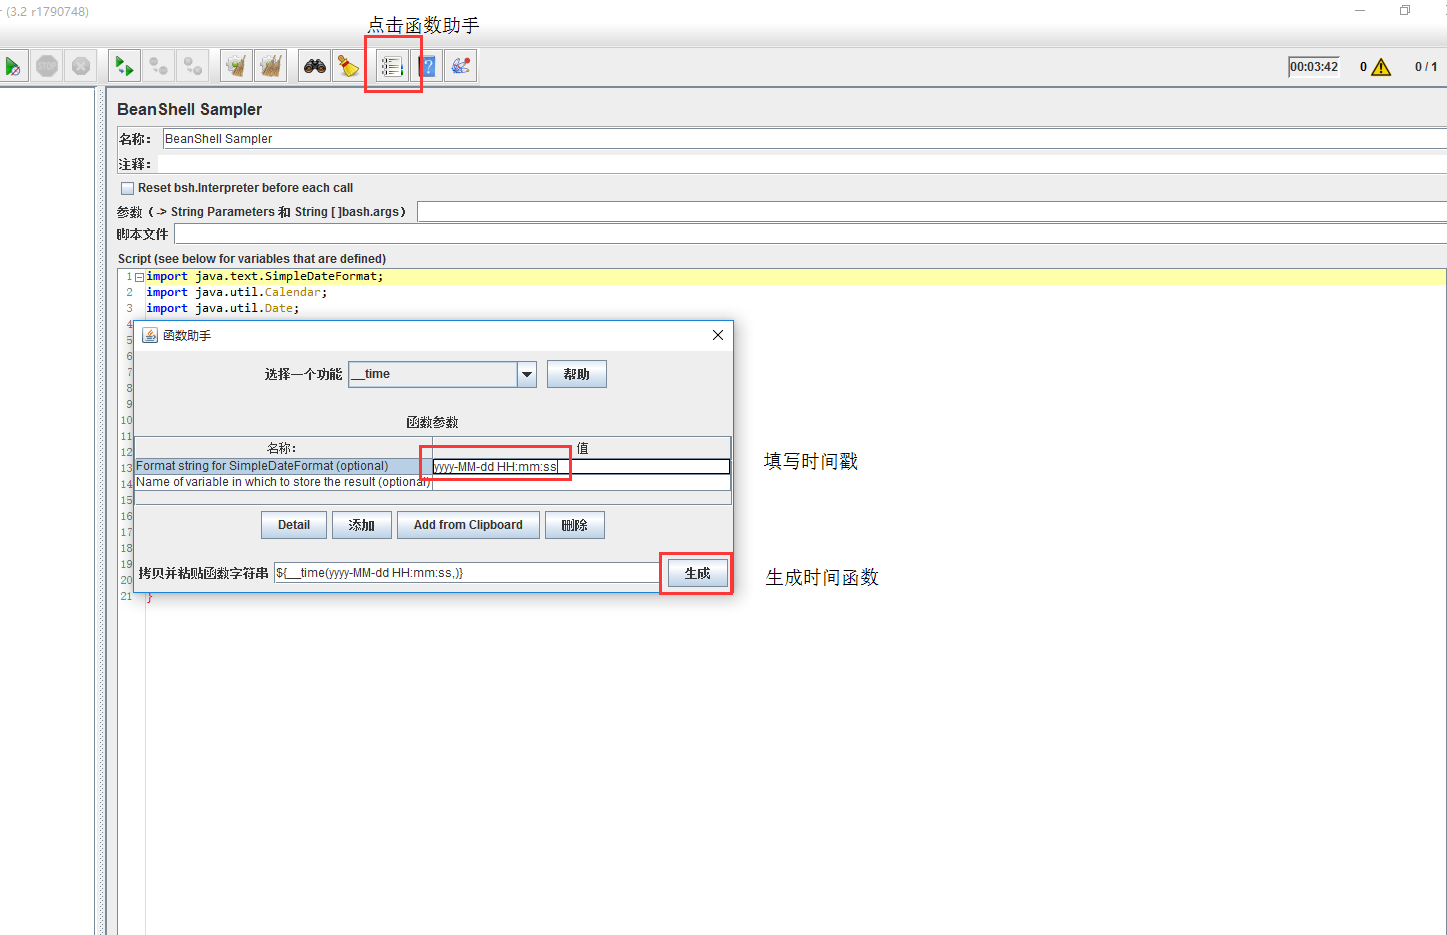Click code line import java.text.SimpleDateFormat

pos(265,276)
